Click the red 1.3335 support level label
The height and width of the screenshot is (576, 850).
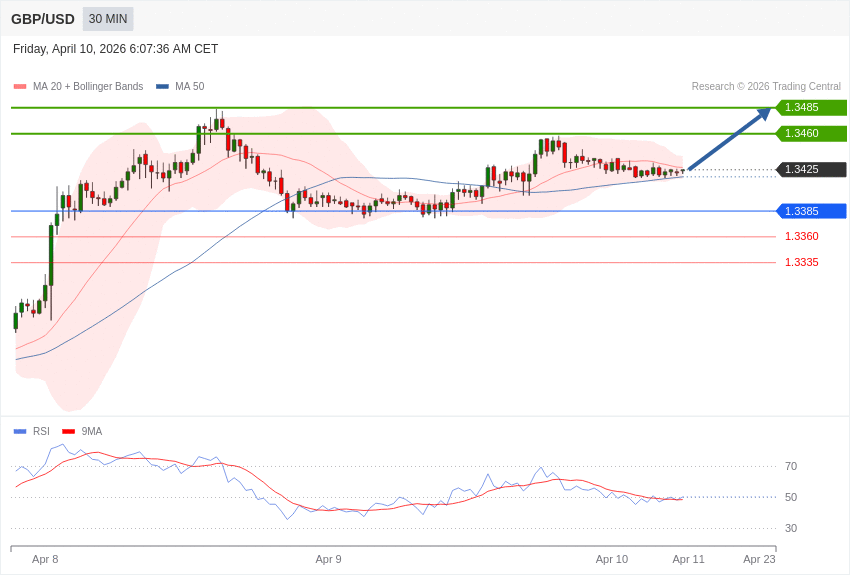tap(801, 263)
